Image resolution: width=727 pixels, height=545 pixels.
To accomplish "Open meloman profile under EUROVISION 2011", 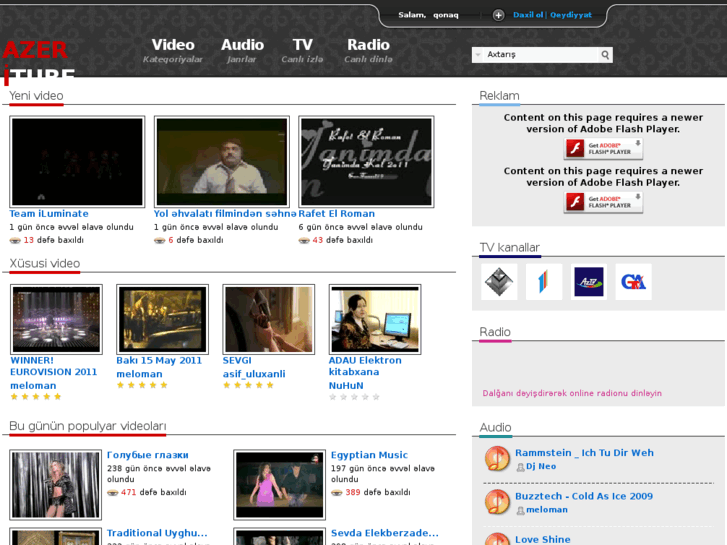I will (33, 386).
